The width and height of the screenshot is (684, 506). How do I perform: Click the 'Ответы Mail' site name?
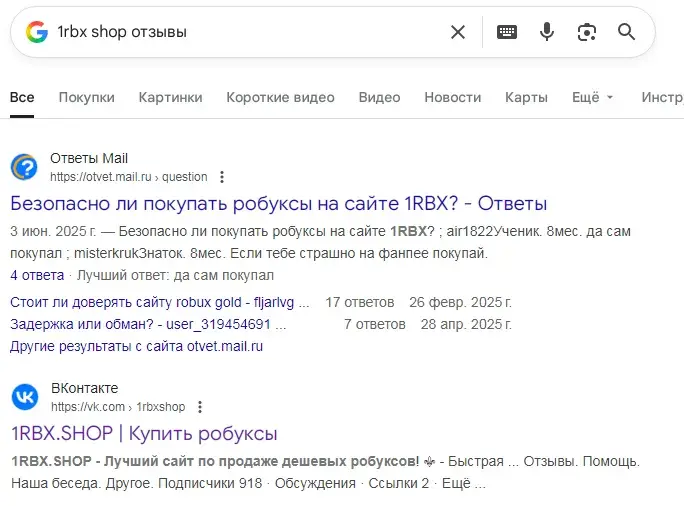(x=89, y=158)
